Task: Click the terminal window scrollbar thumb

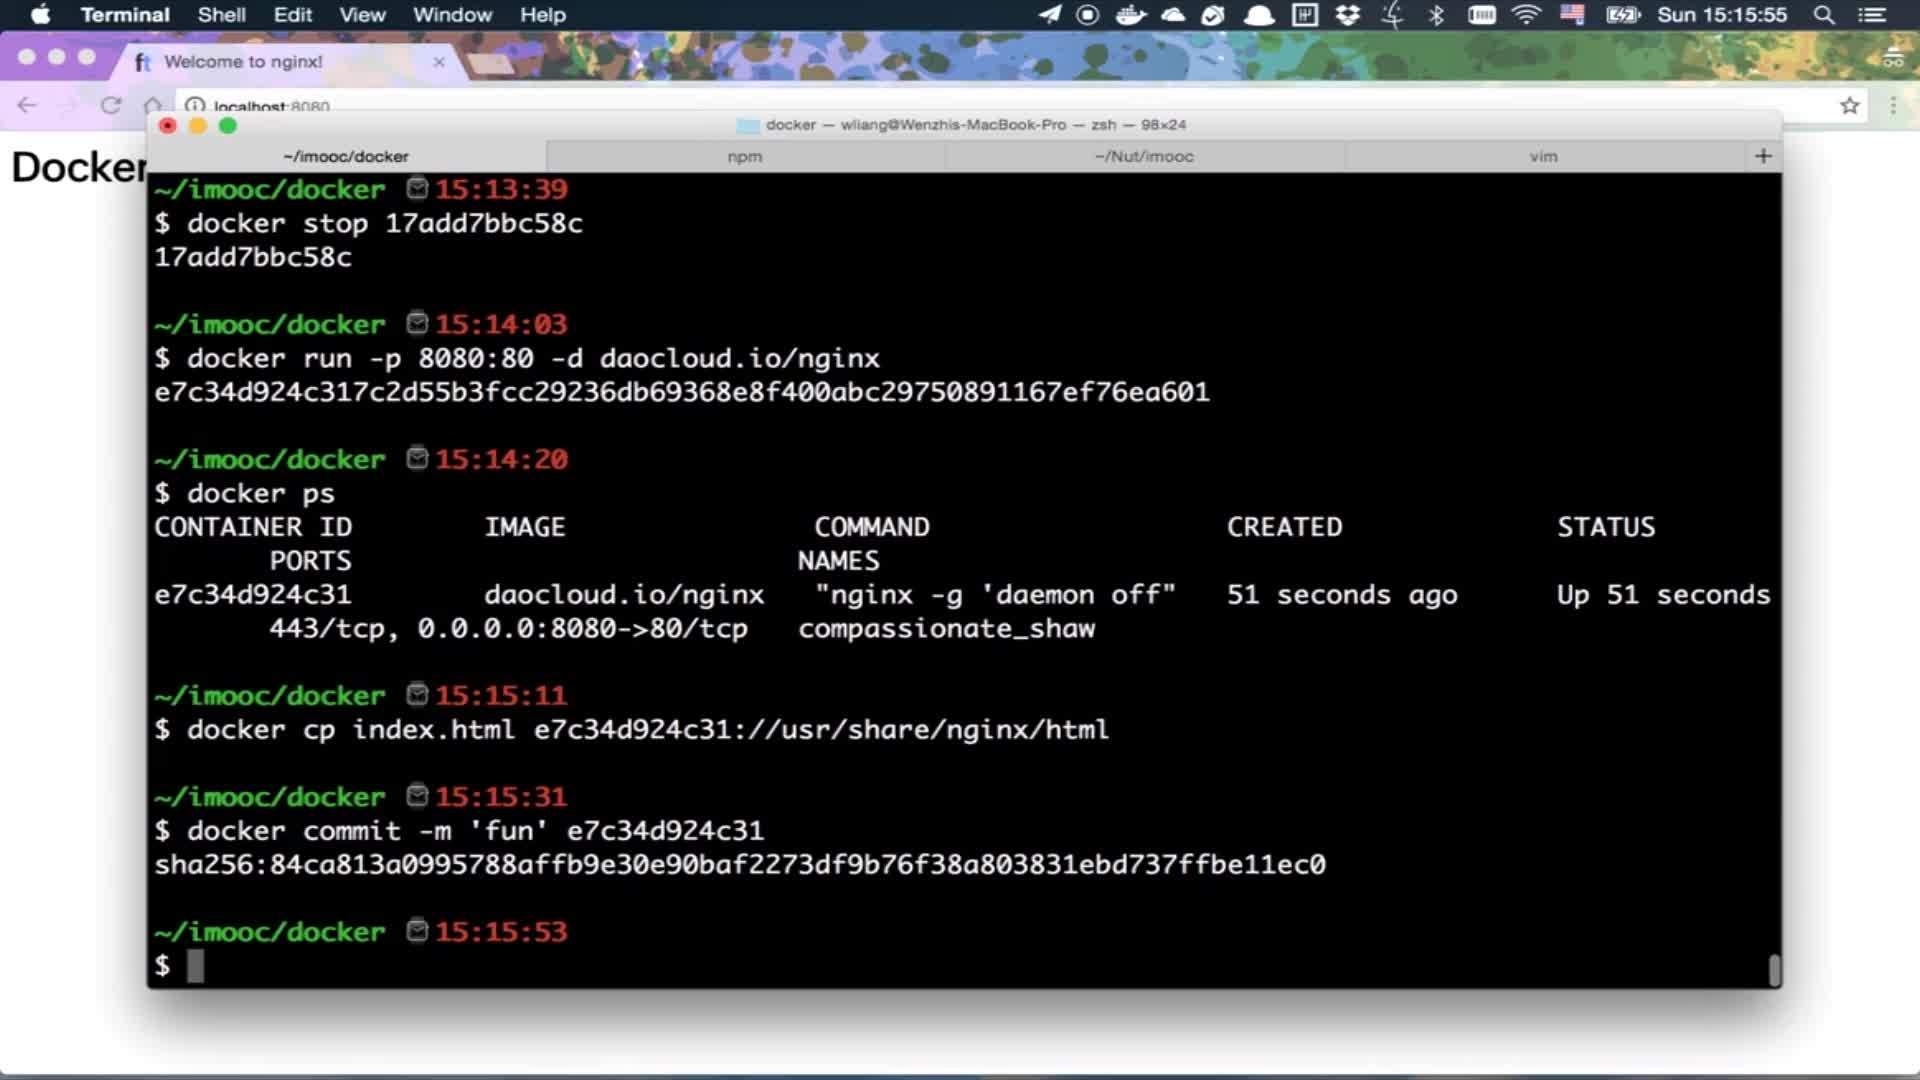Action: 1774,969
